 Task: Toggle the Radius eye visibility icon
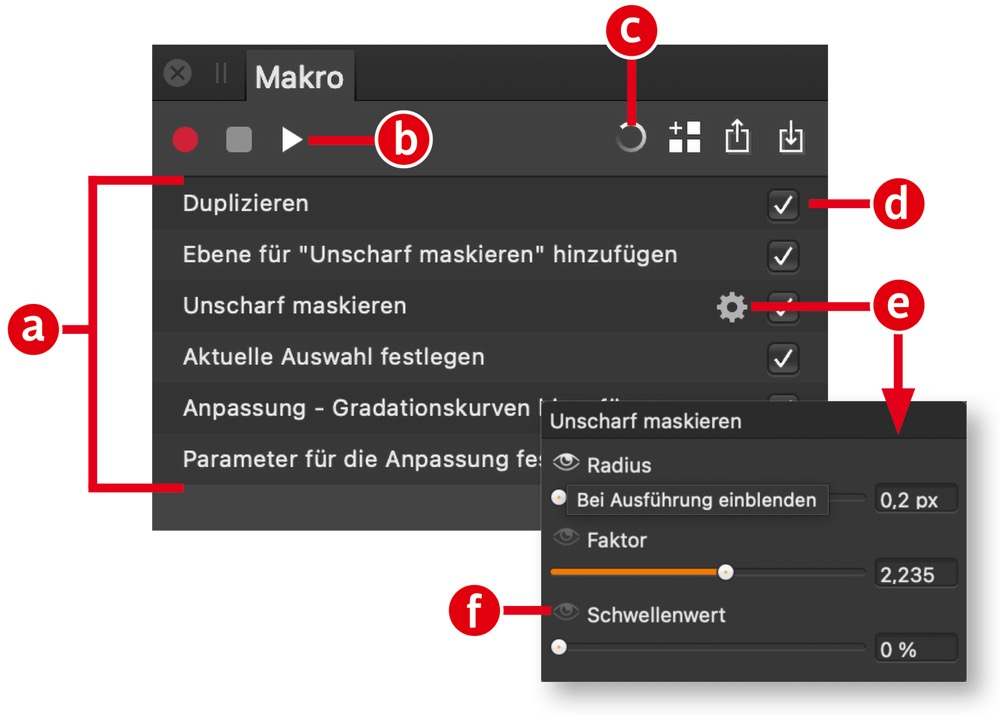(566, 462)
